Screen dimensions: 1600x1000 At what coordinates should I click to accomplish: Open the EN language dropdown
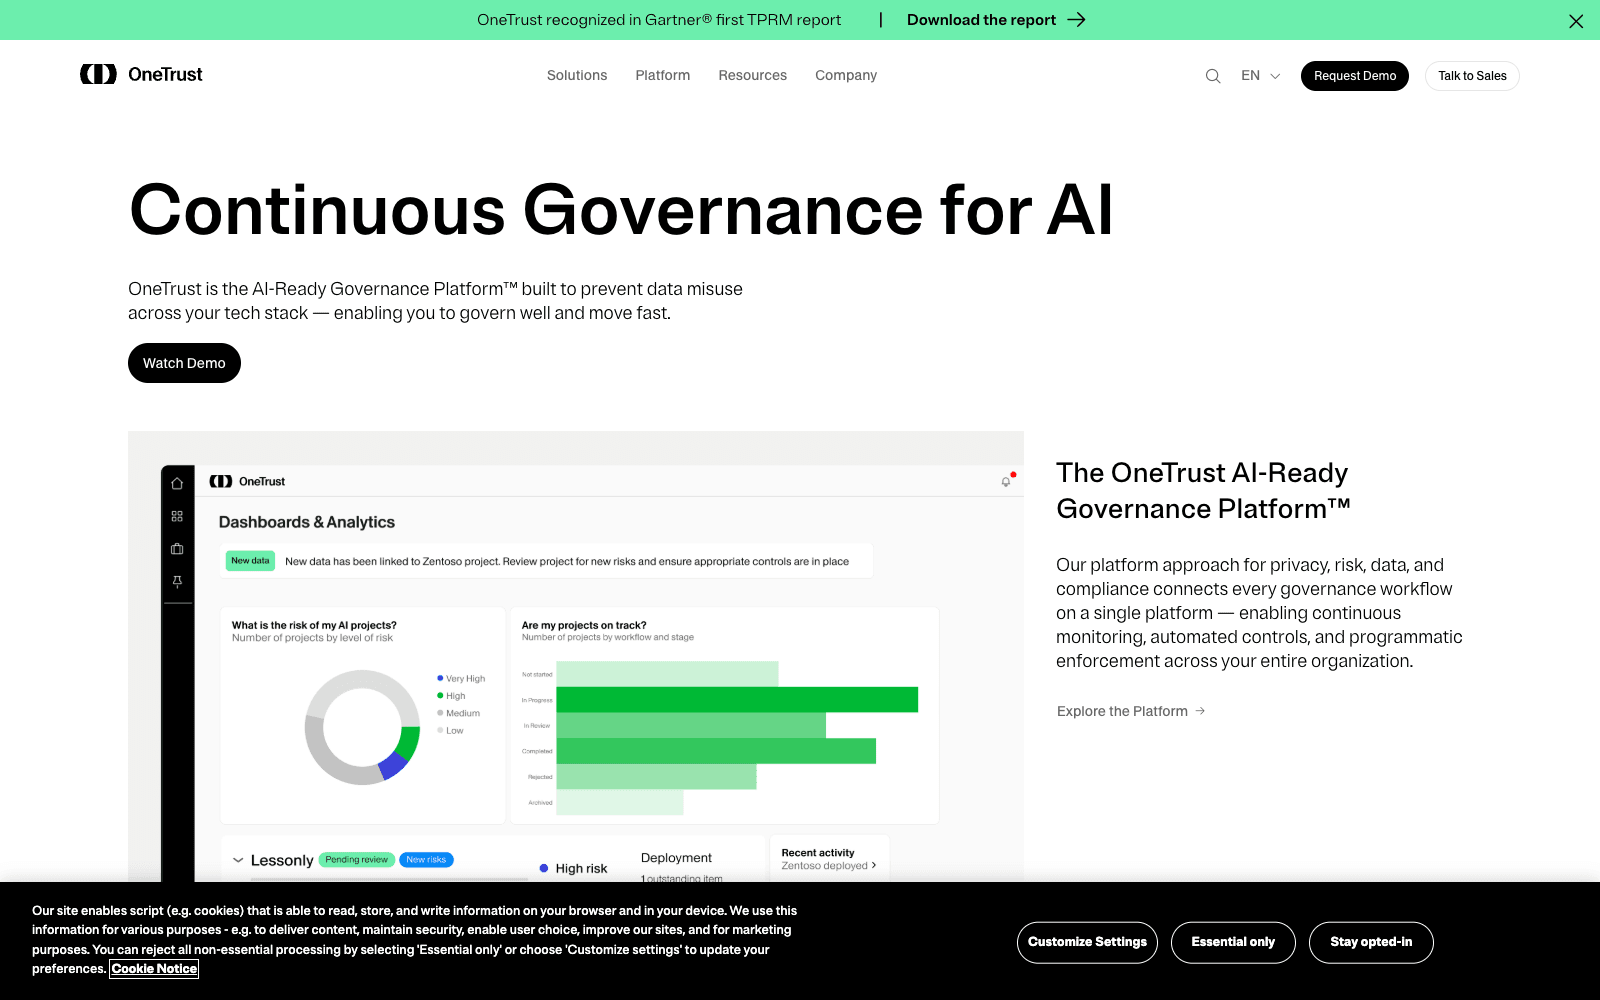1260,76
